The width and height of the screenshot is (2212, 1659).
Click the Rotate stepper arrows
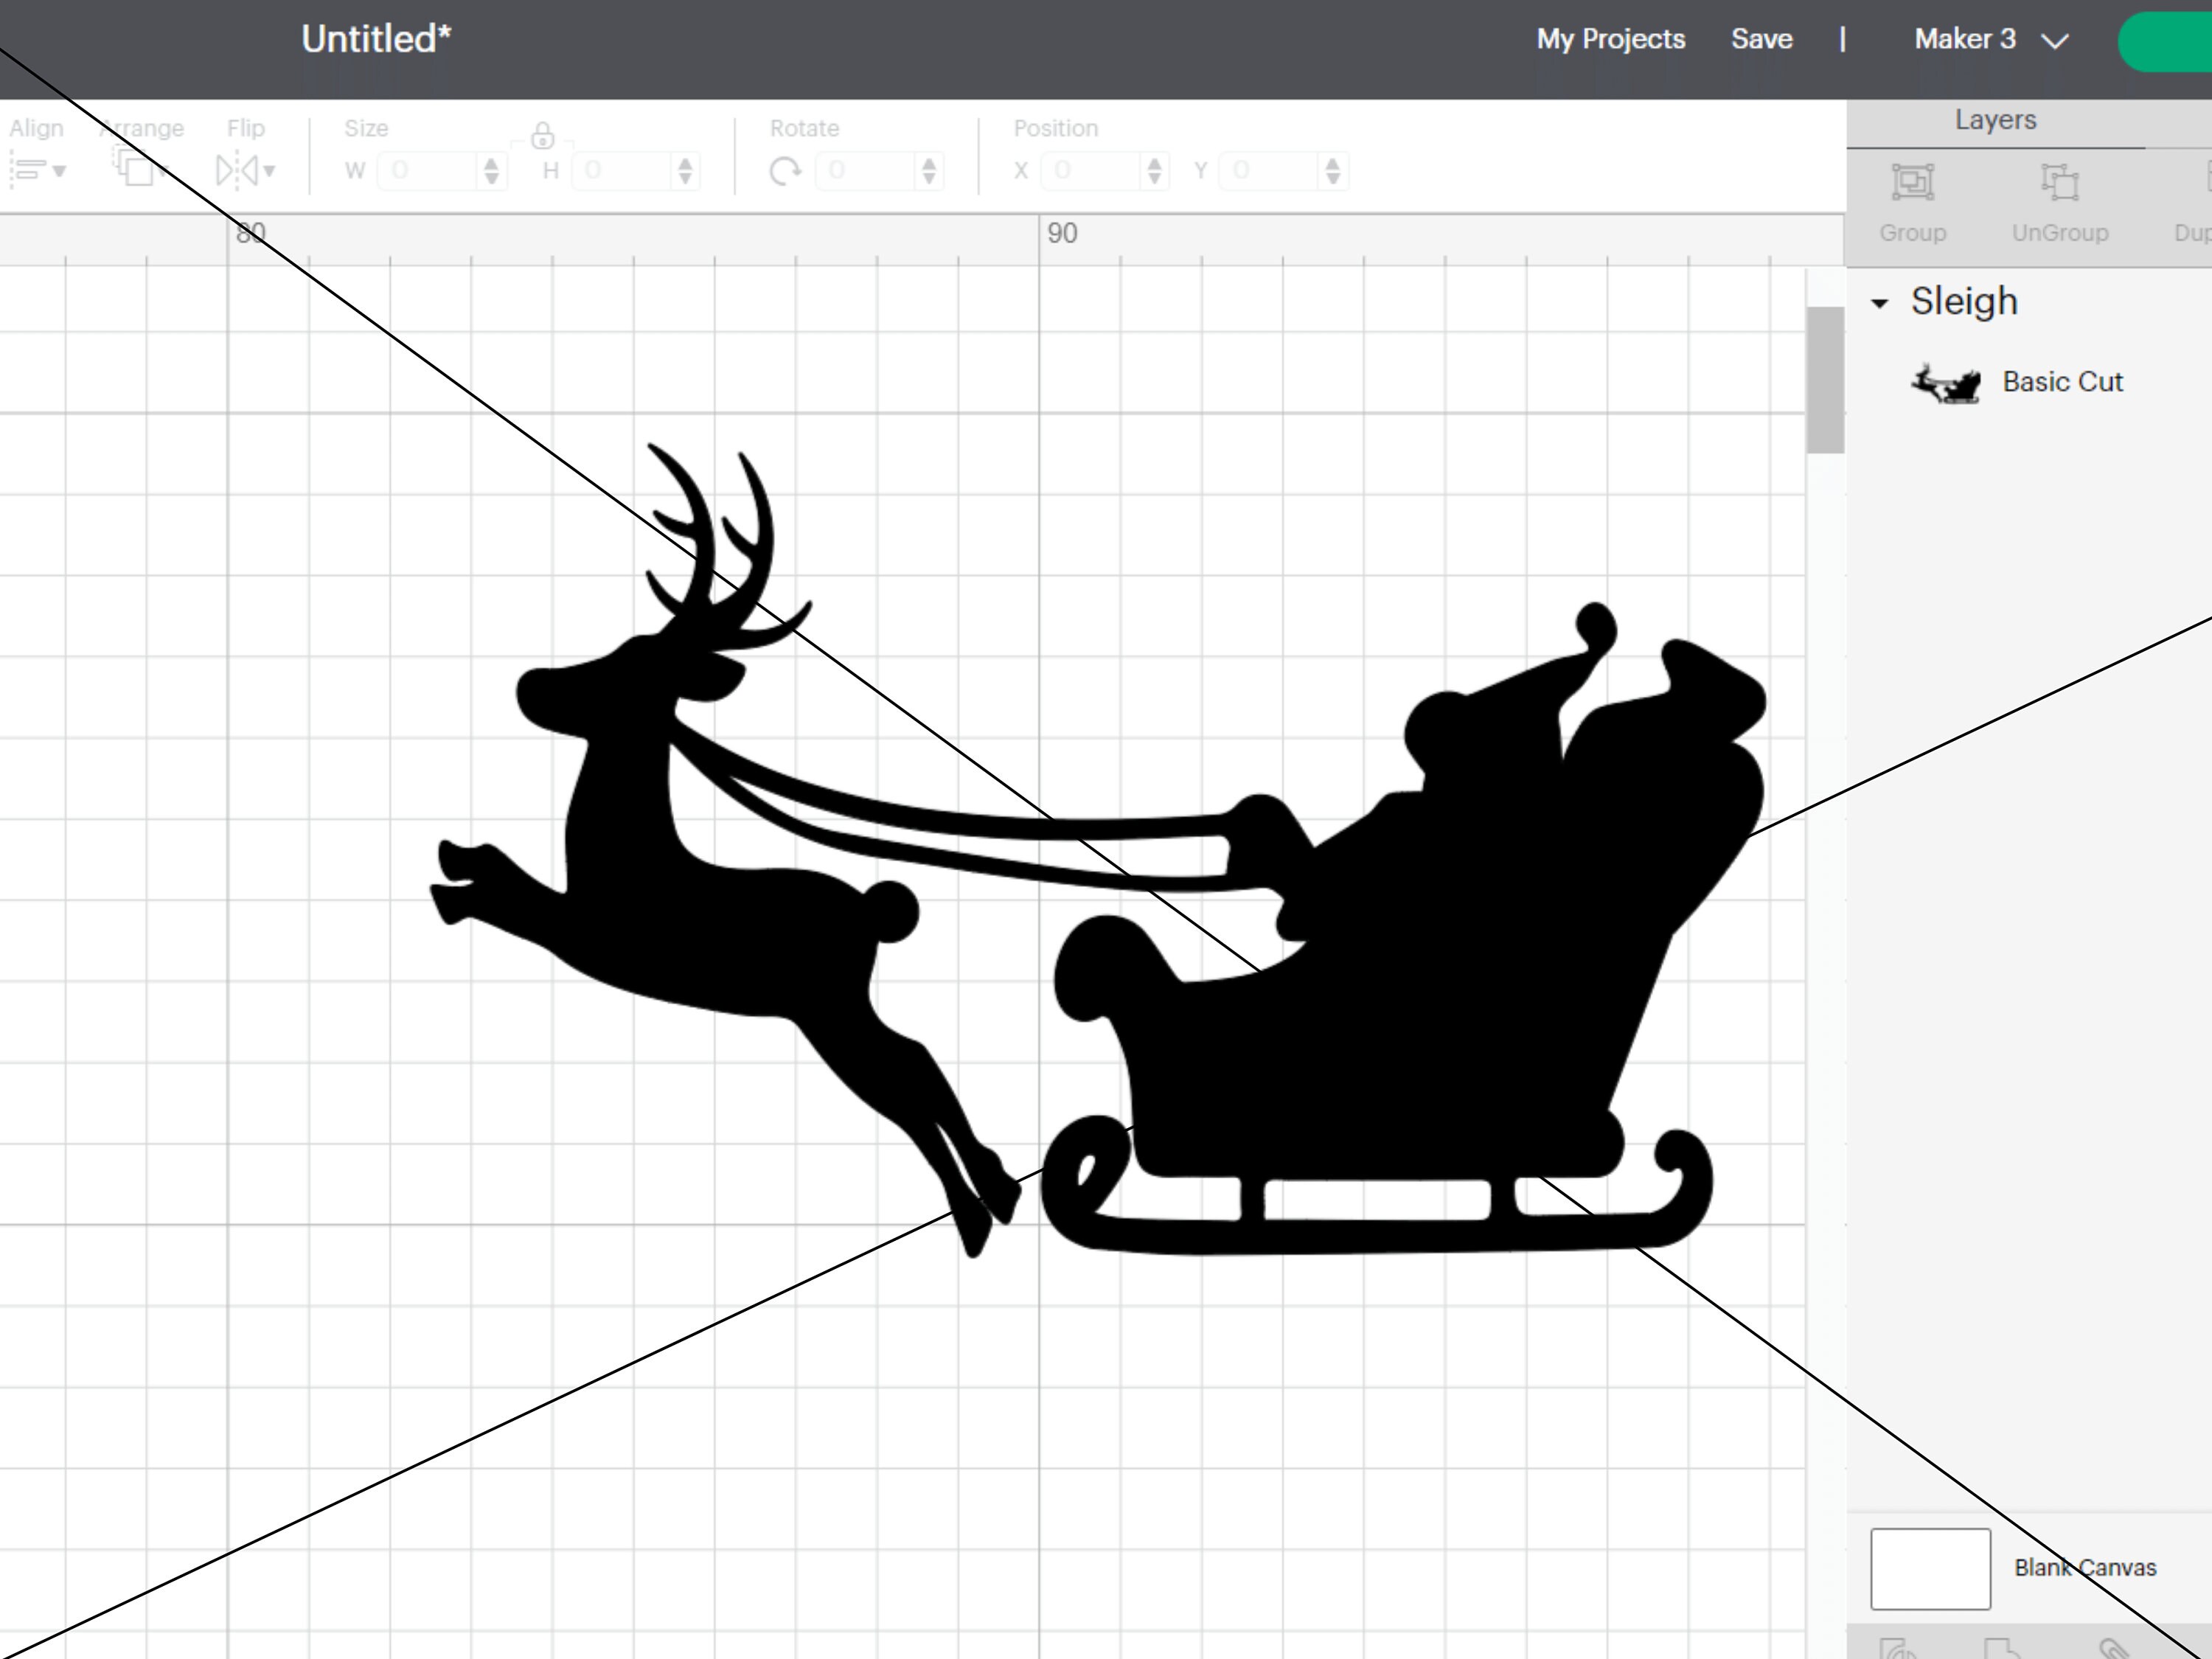point(929,171)
